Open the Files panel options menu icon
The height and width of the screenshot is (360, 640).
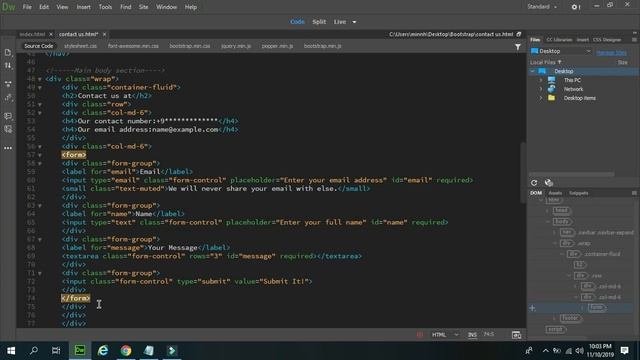pos(634,40)
